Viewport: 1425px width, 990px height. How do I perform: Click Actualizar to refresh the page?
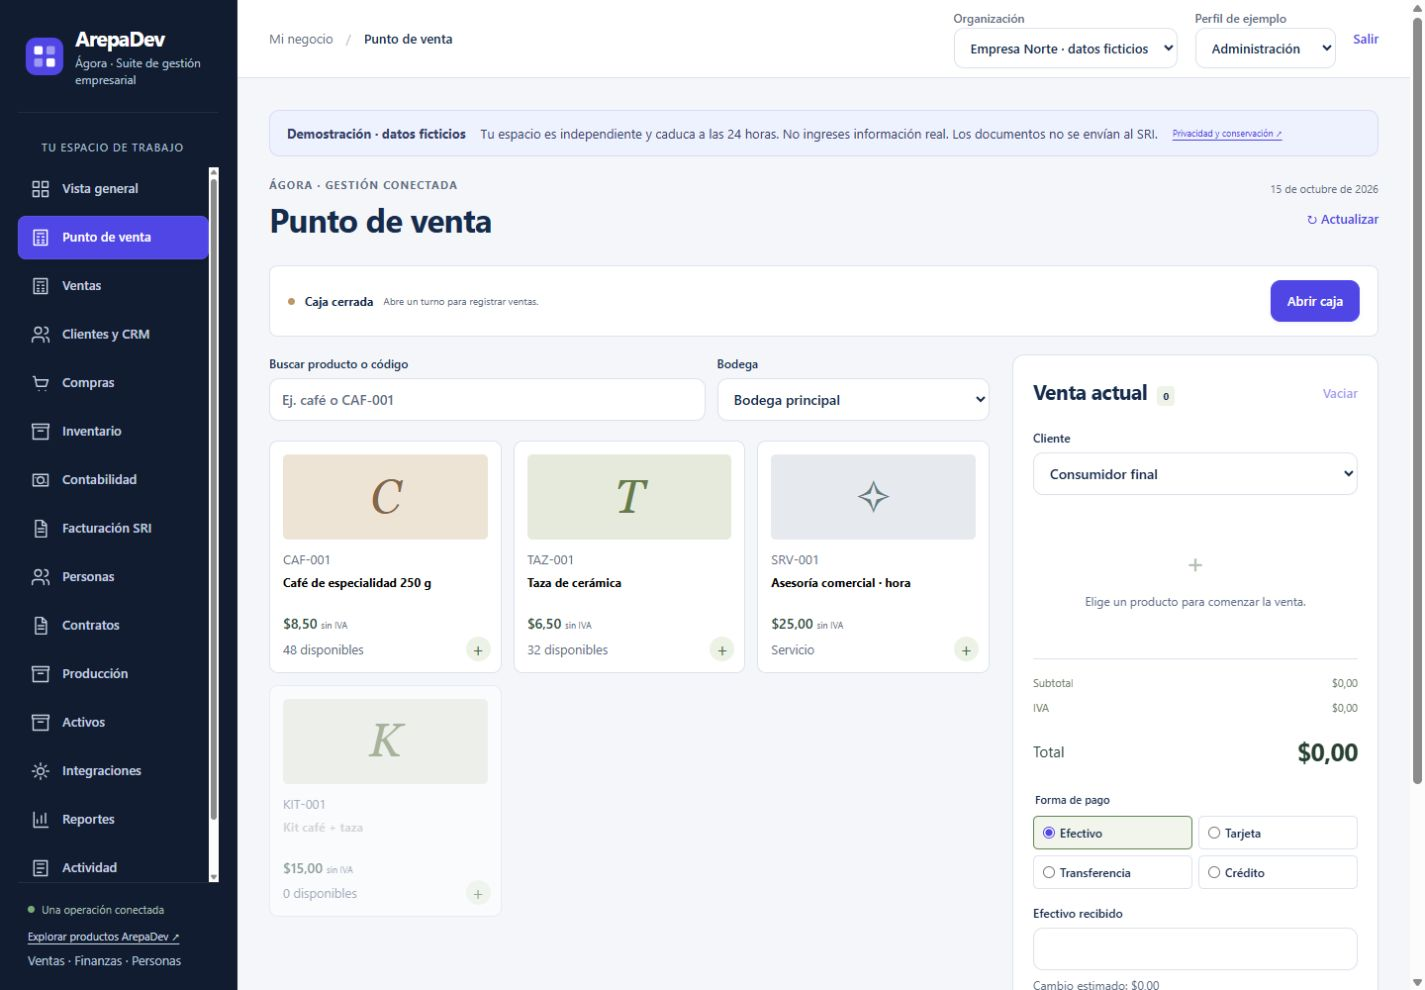coord(1342,219)
